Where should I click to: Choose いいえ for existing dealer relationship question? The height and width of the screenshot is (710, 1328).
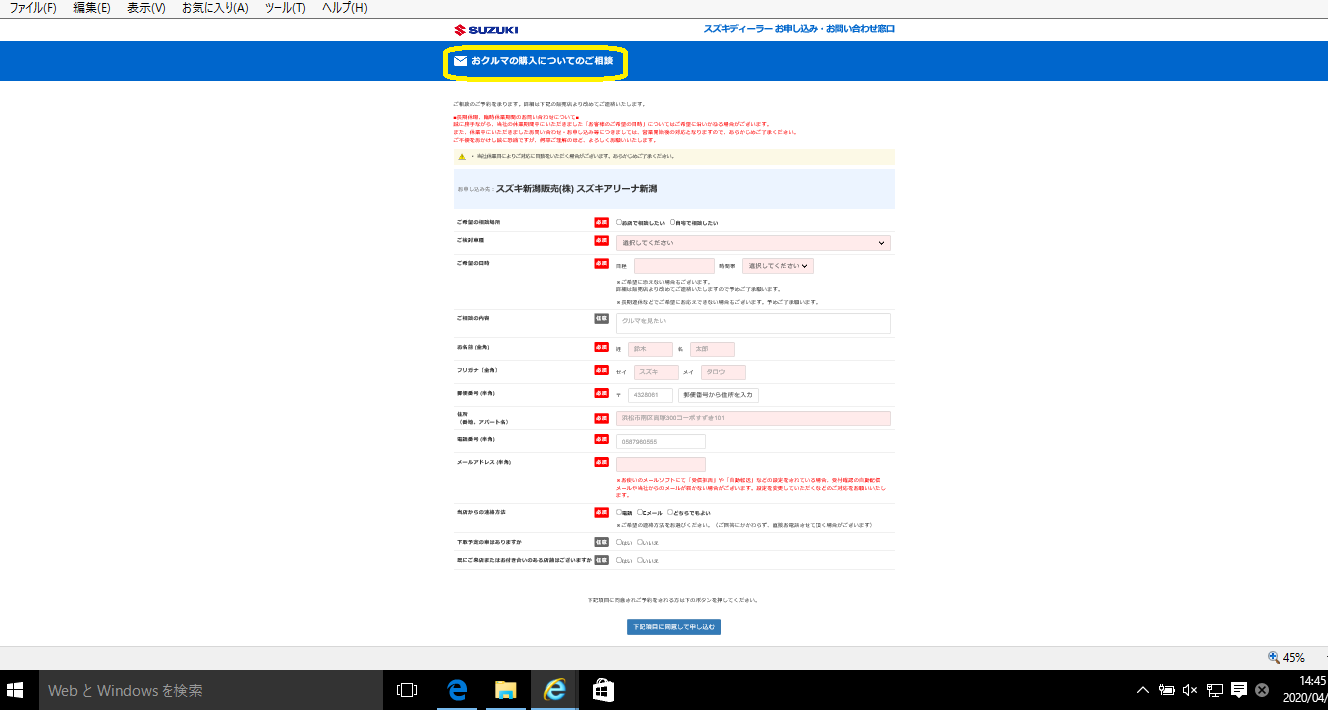click(x=640, y=560)
